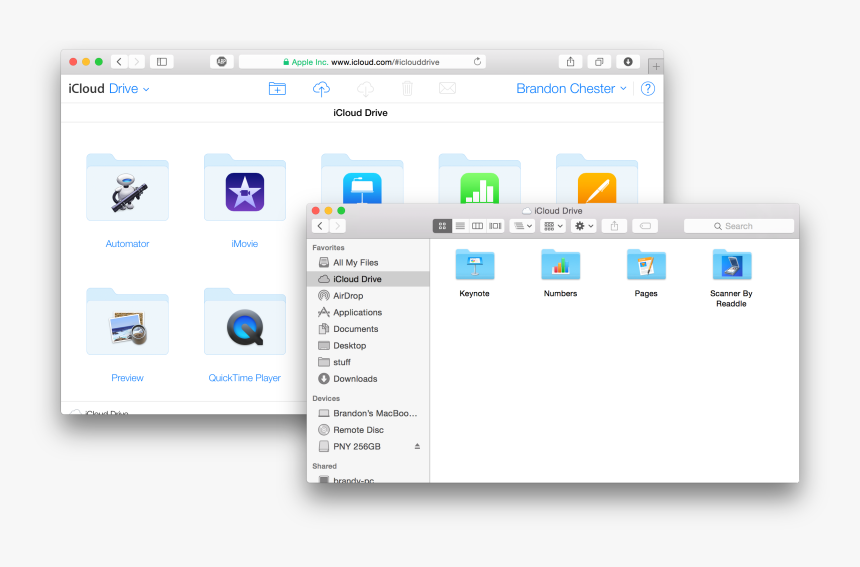Click the Automator folder label link
Image resolution: width=860 pixels, height=567 pixels.
[127, 243]
